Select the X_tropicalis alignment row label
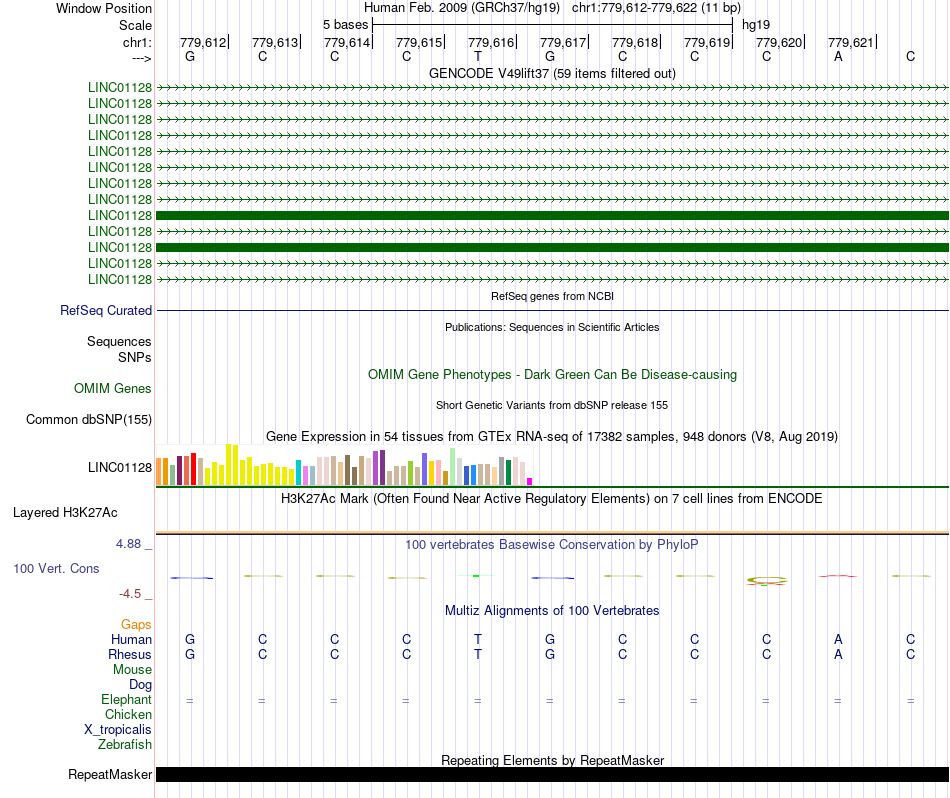The width and height of the screenshot is (950, 798). [118, 730]
